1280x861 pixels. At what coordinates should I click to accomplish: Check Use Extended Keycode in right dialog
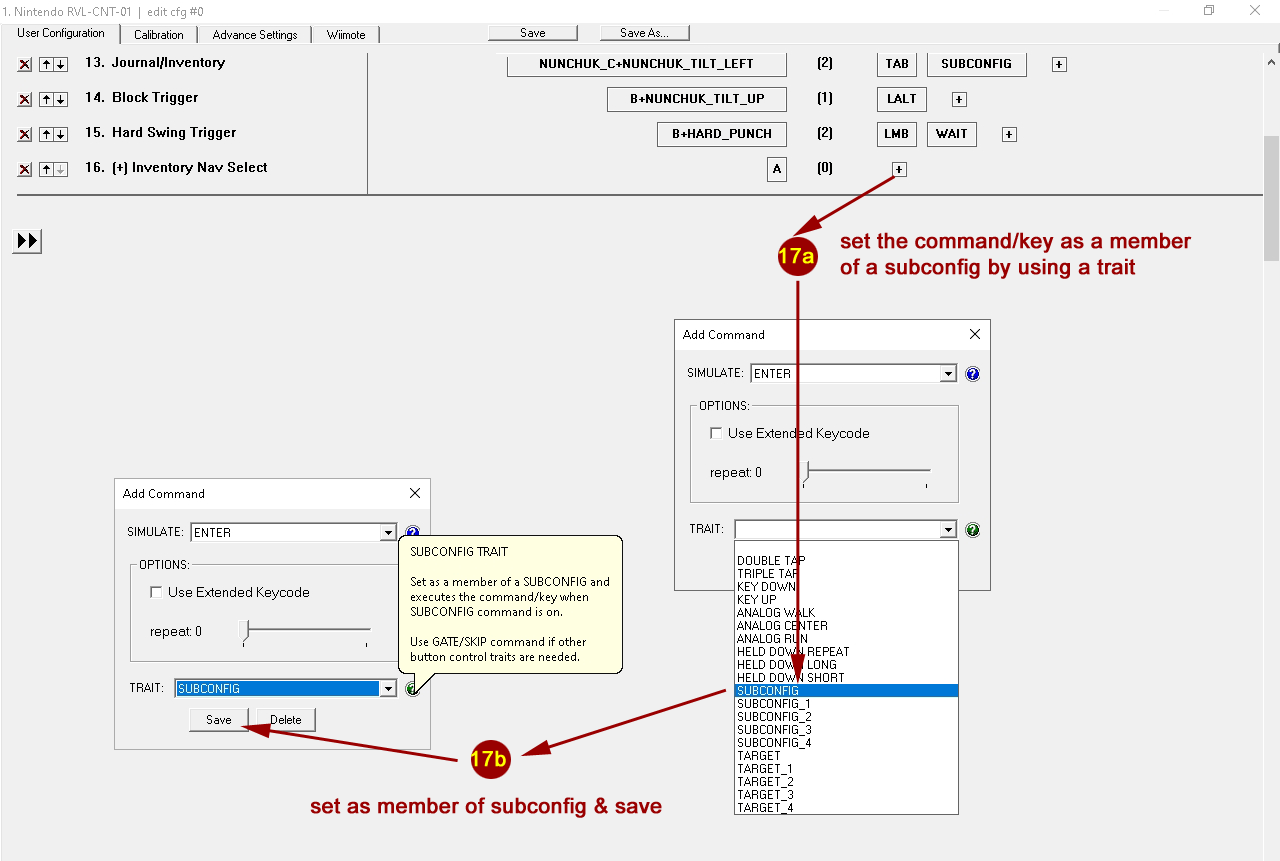point(716,433)
